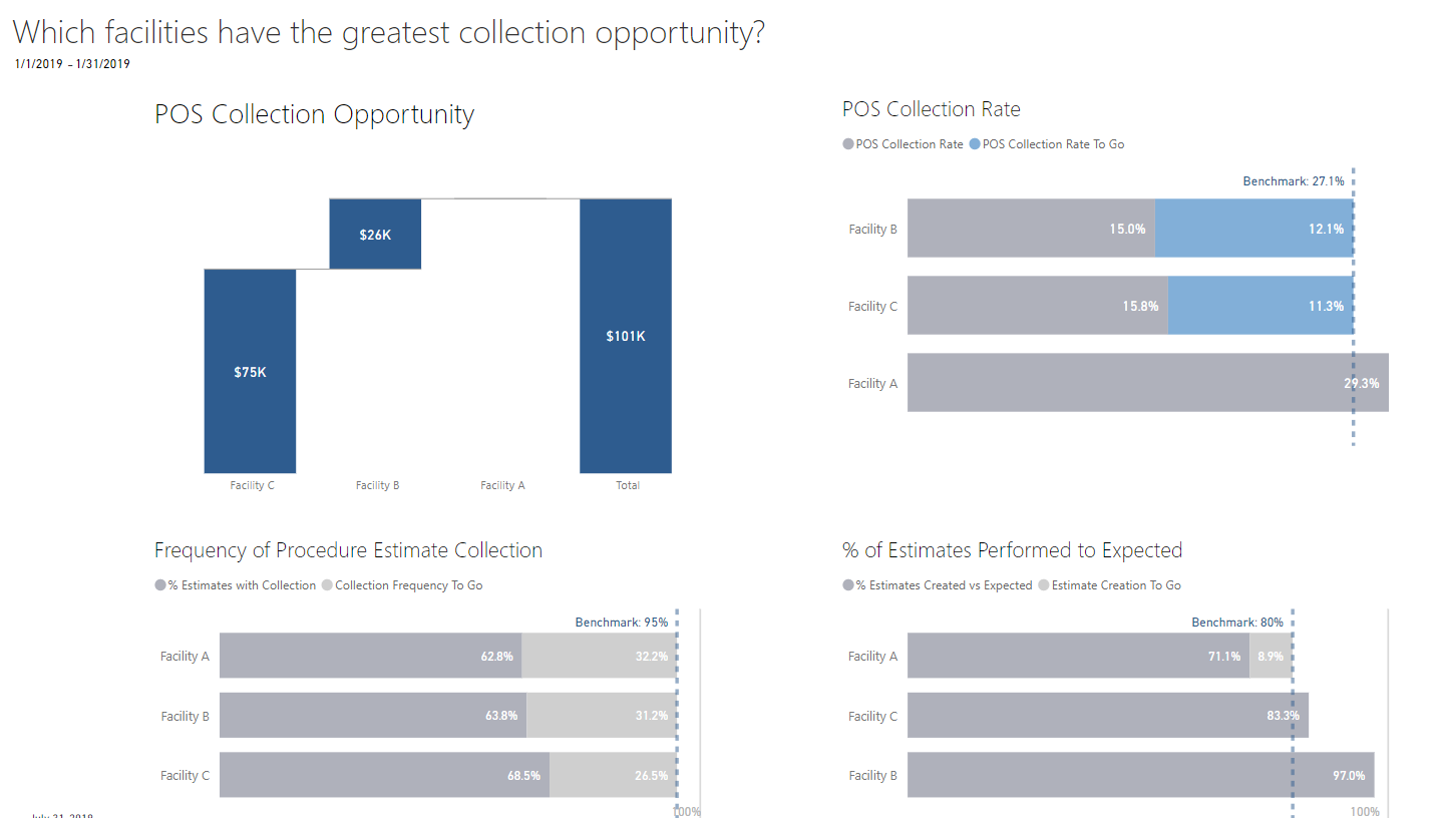Select Facility C 11.3% rate to go bar
The image size is (1443, 818).
tap(1260, 306)
